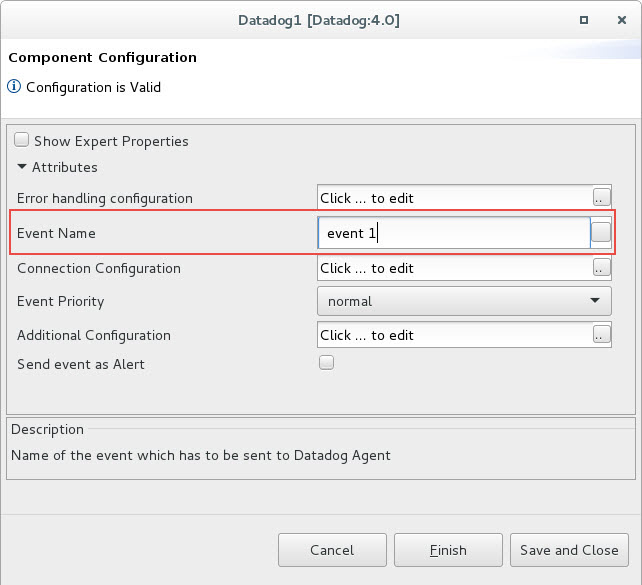The width and height of the screenshot is (642, 585).
Task: Click into the Event Name input field
Action: click(x=454, y=233)
